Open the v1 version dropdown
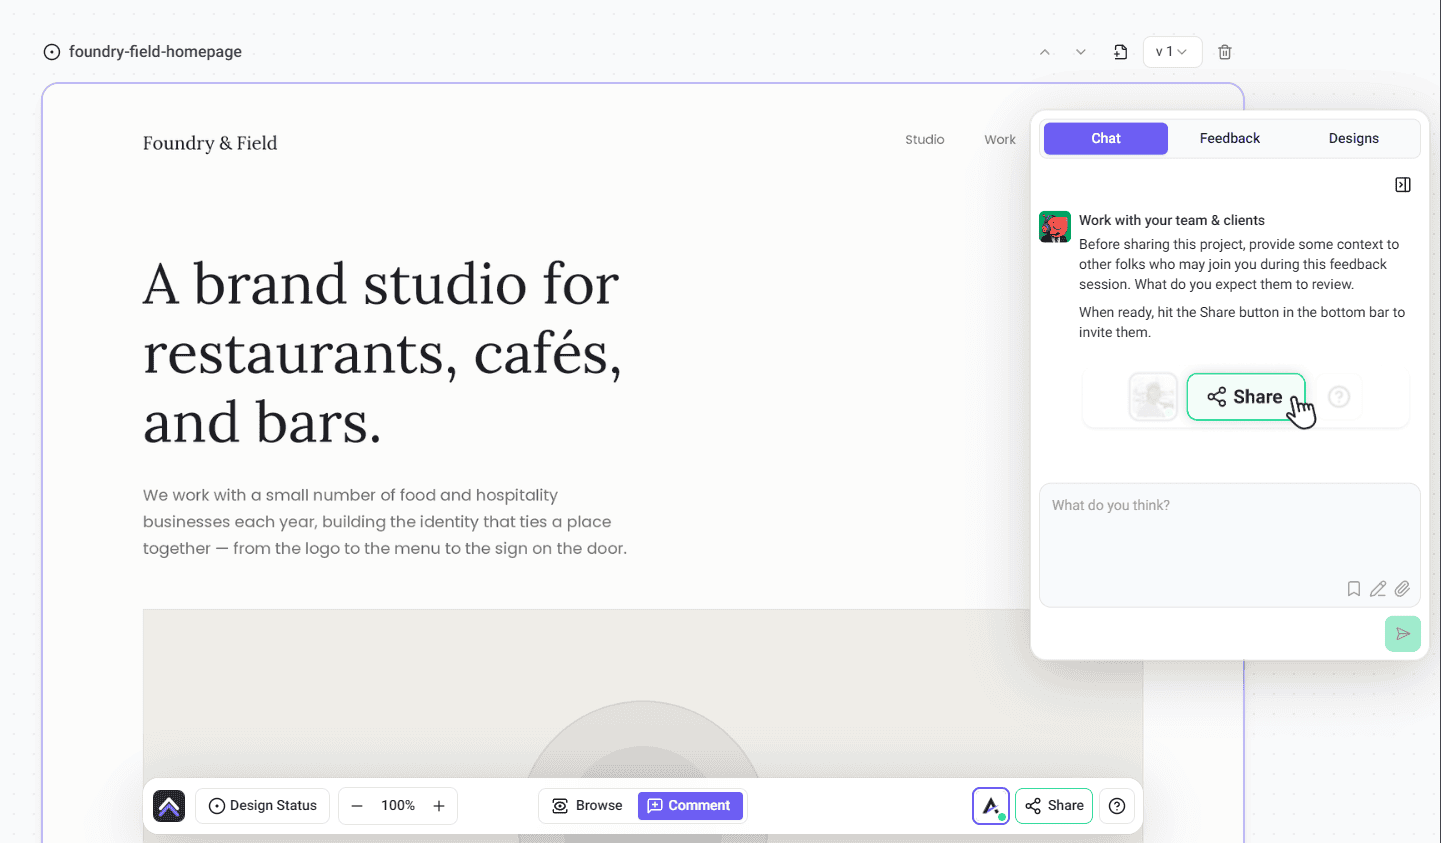Screen dimensions: 1441x843 (1172, 52)
